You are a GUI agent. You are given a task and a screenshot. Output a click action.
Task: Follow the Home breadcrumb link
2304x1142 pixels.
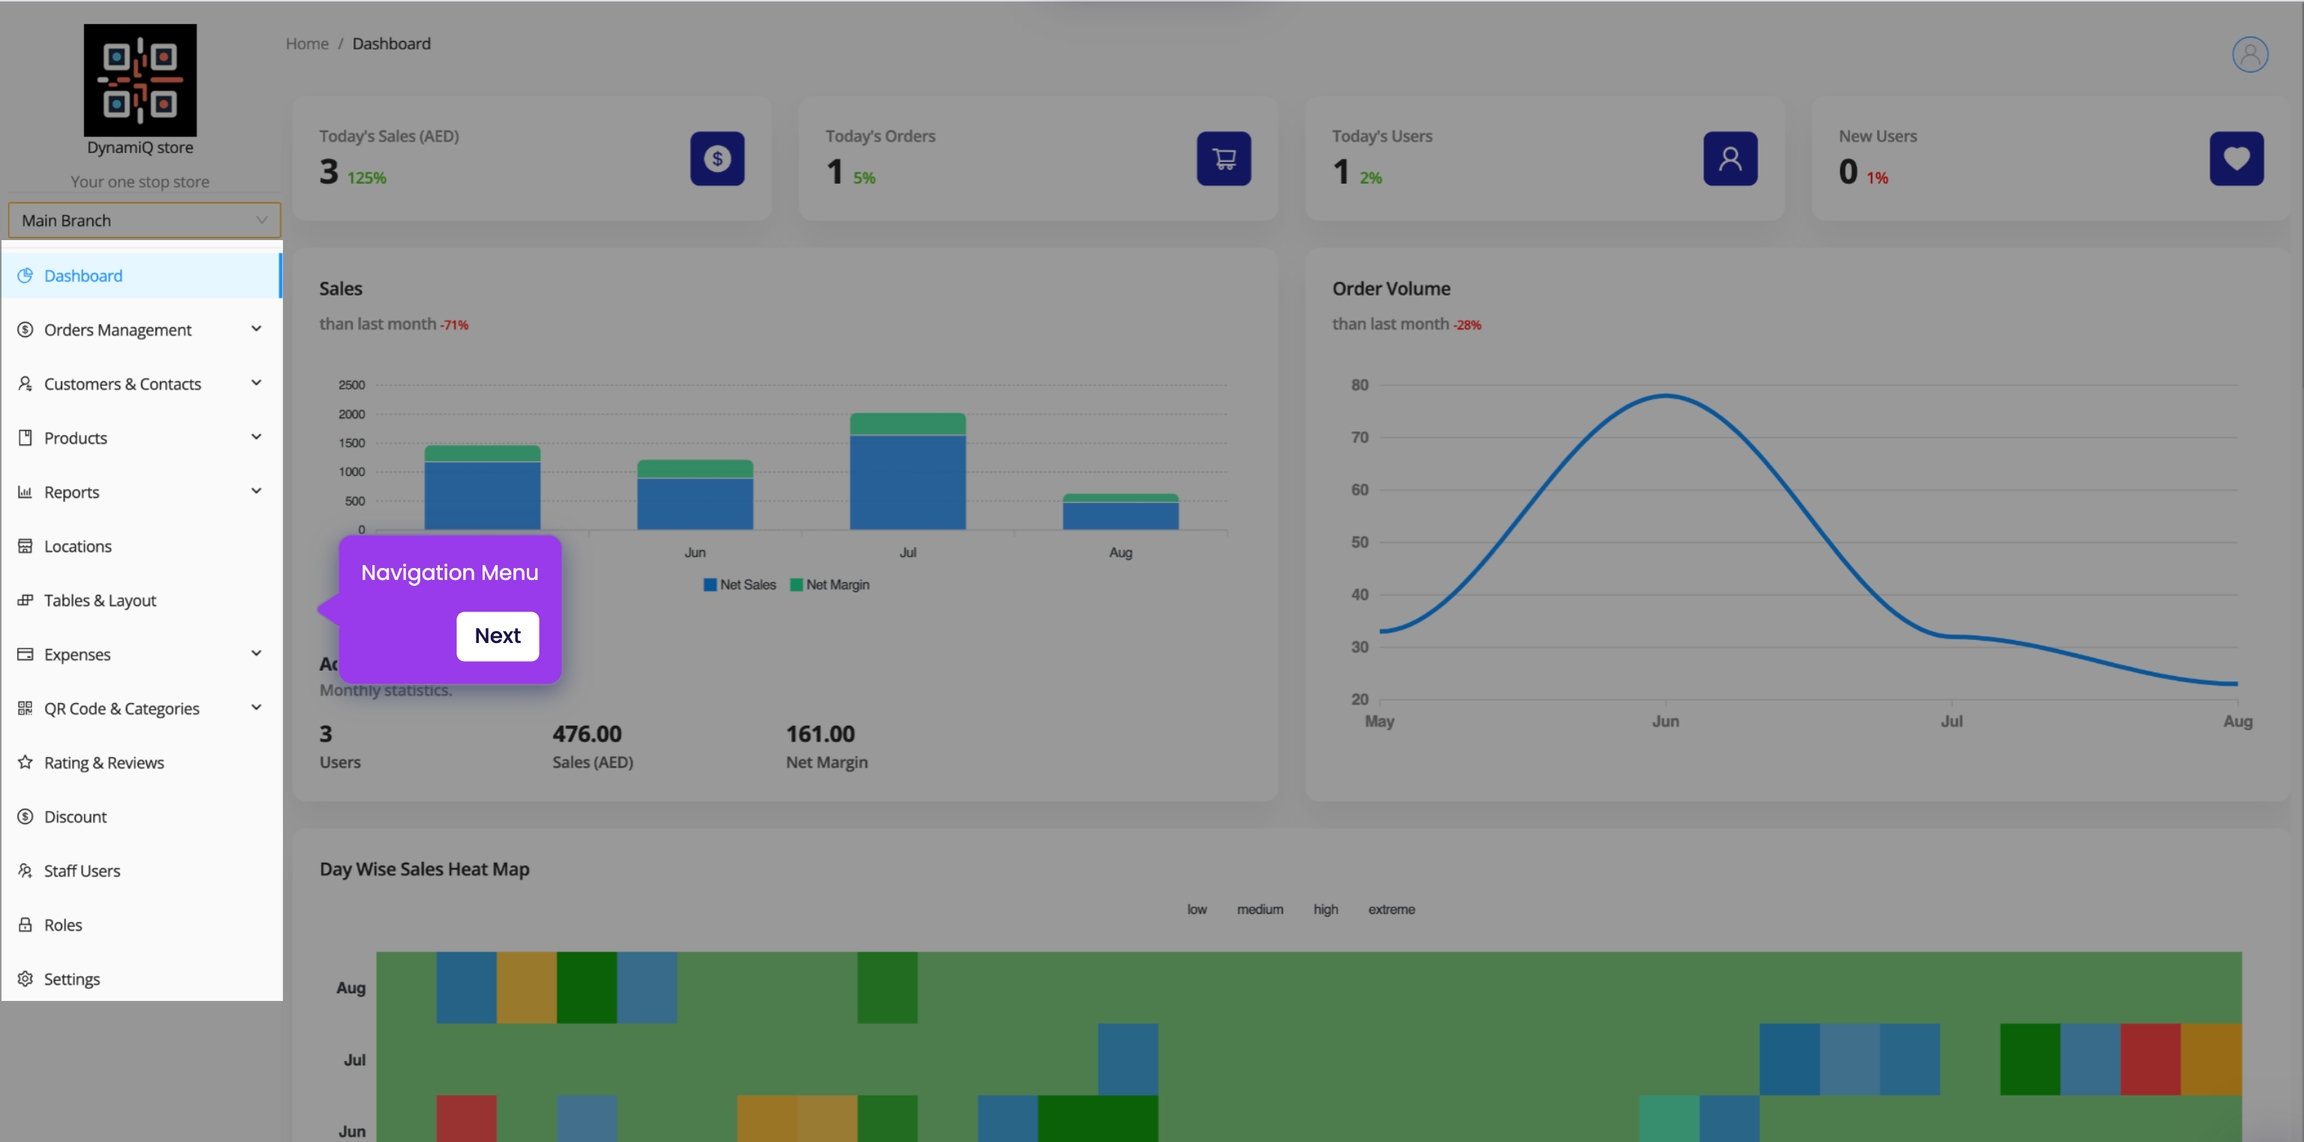306,43
